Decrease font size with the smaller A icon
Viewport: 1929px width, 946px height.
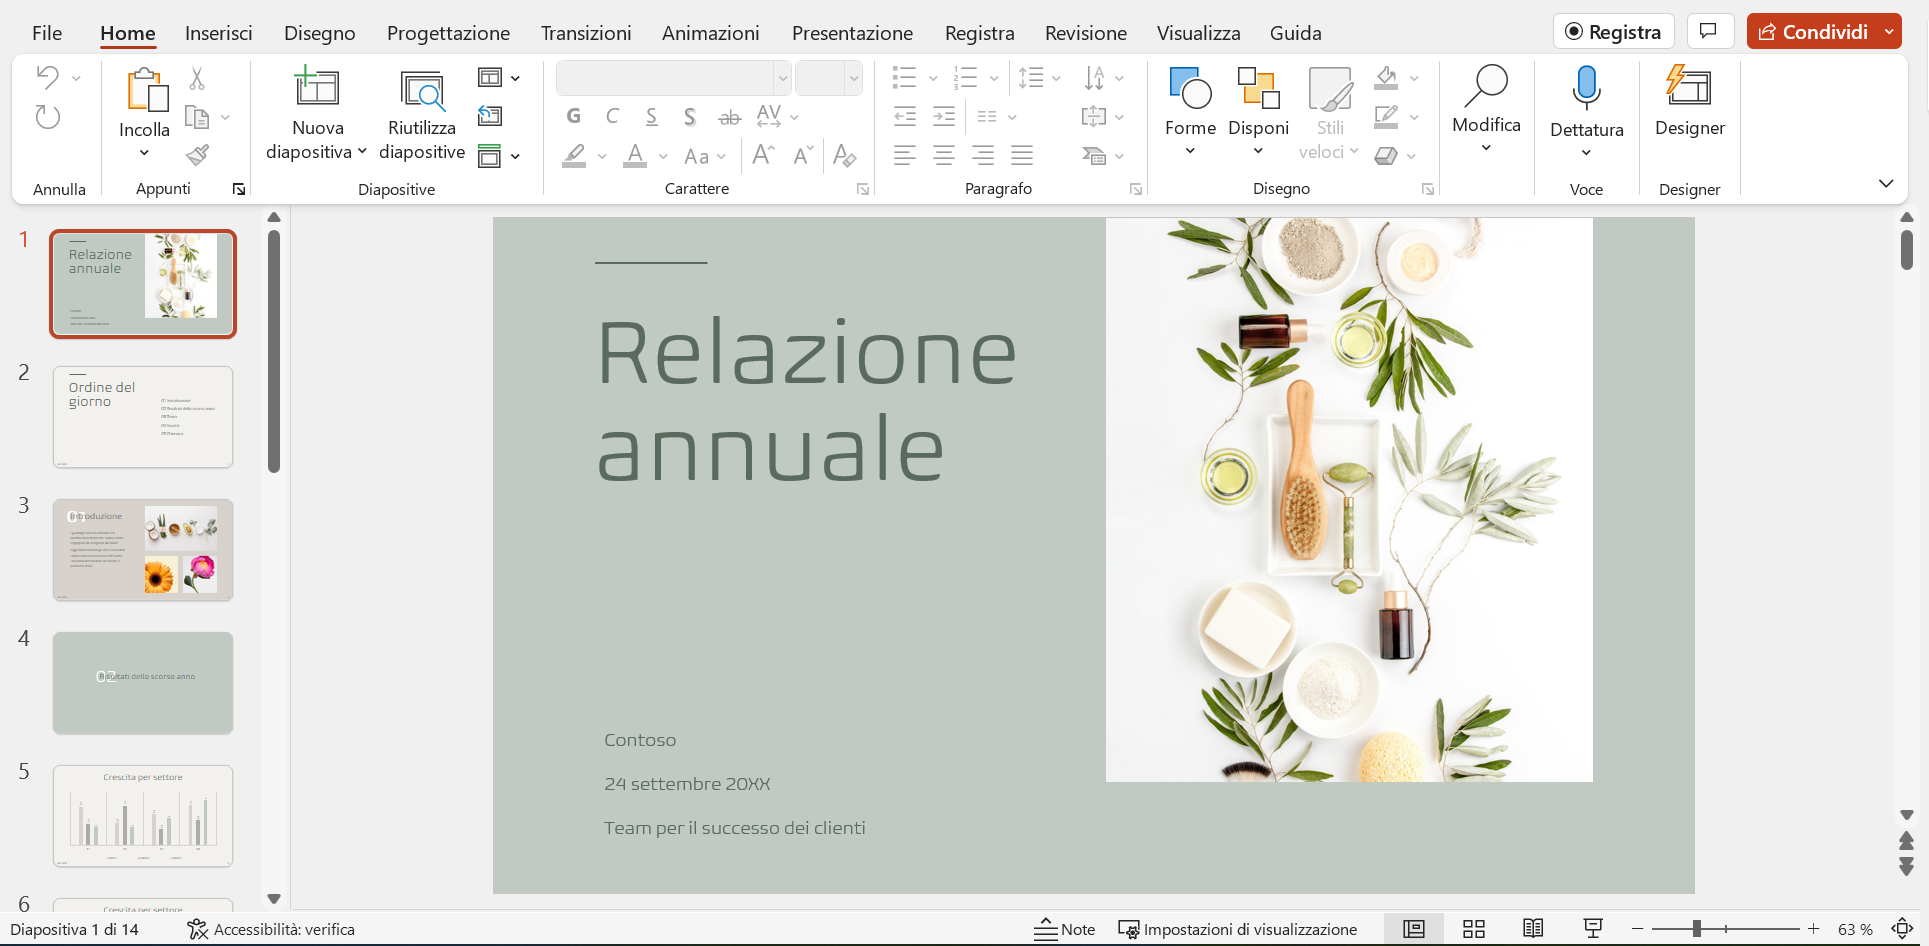pyautogui.click(x=803, y=155)
